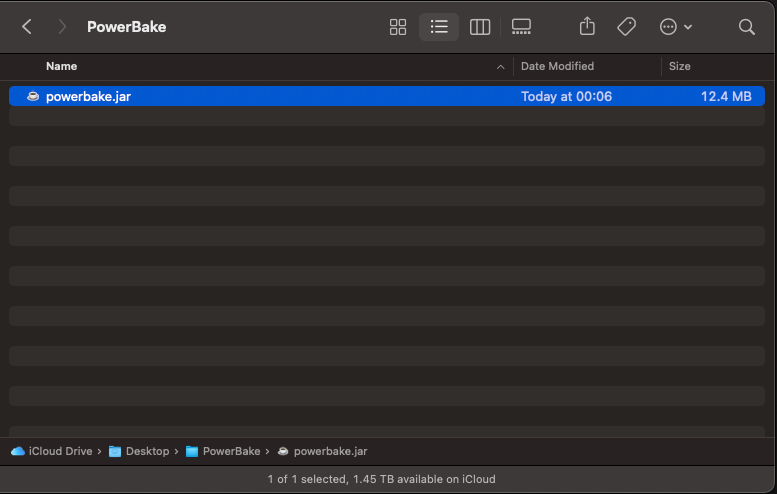Sort by Size column header
The image size is (777, 494).
(680, 66)
